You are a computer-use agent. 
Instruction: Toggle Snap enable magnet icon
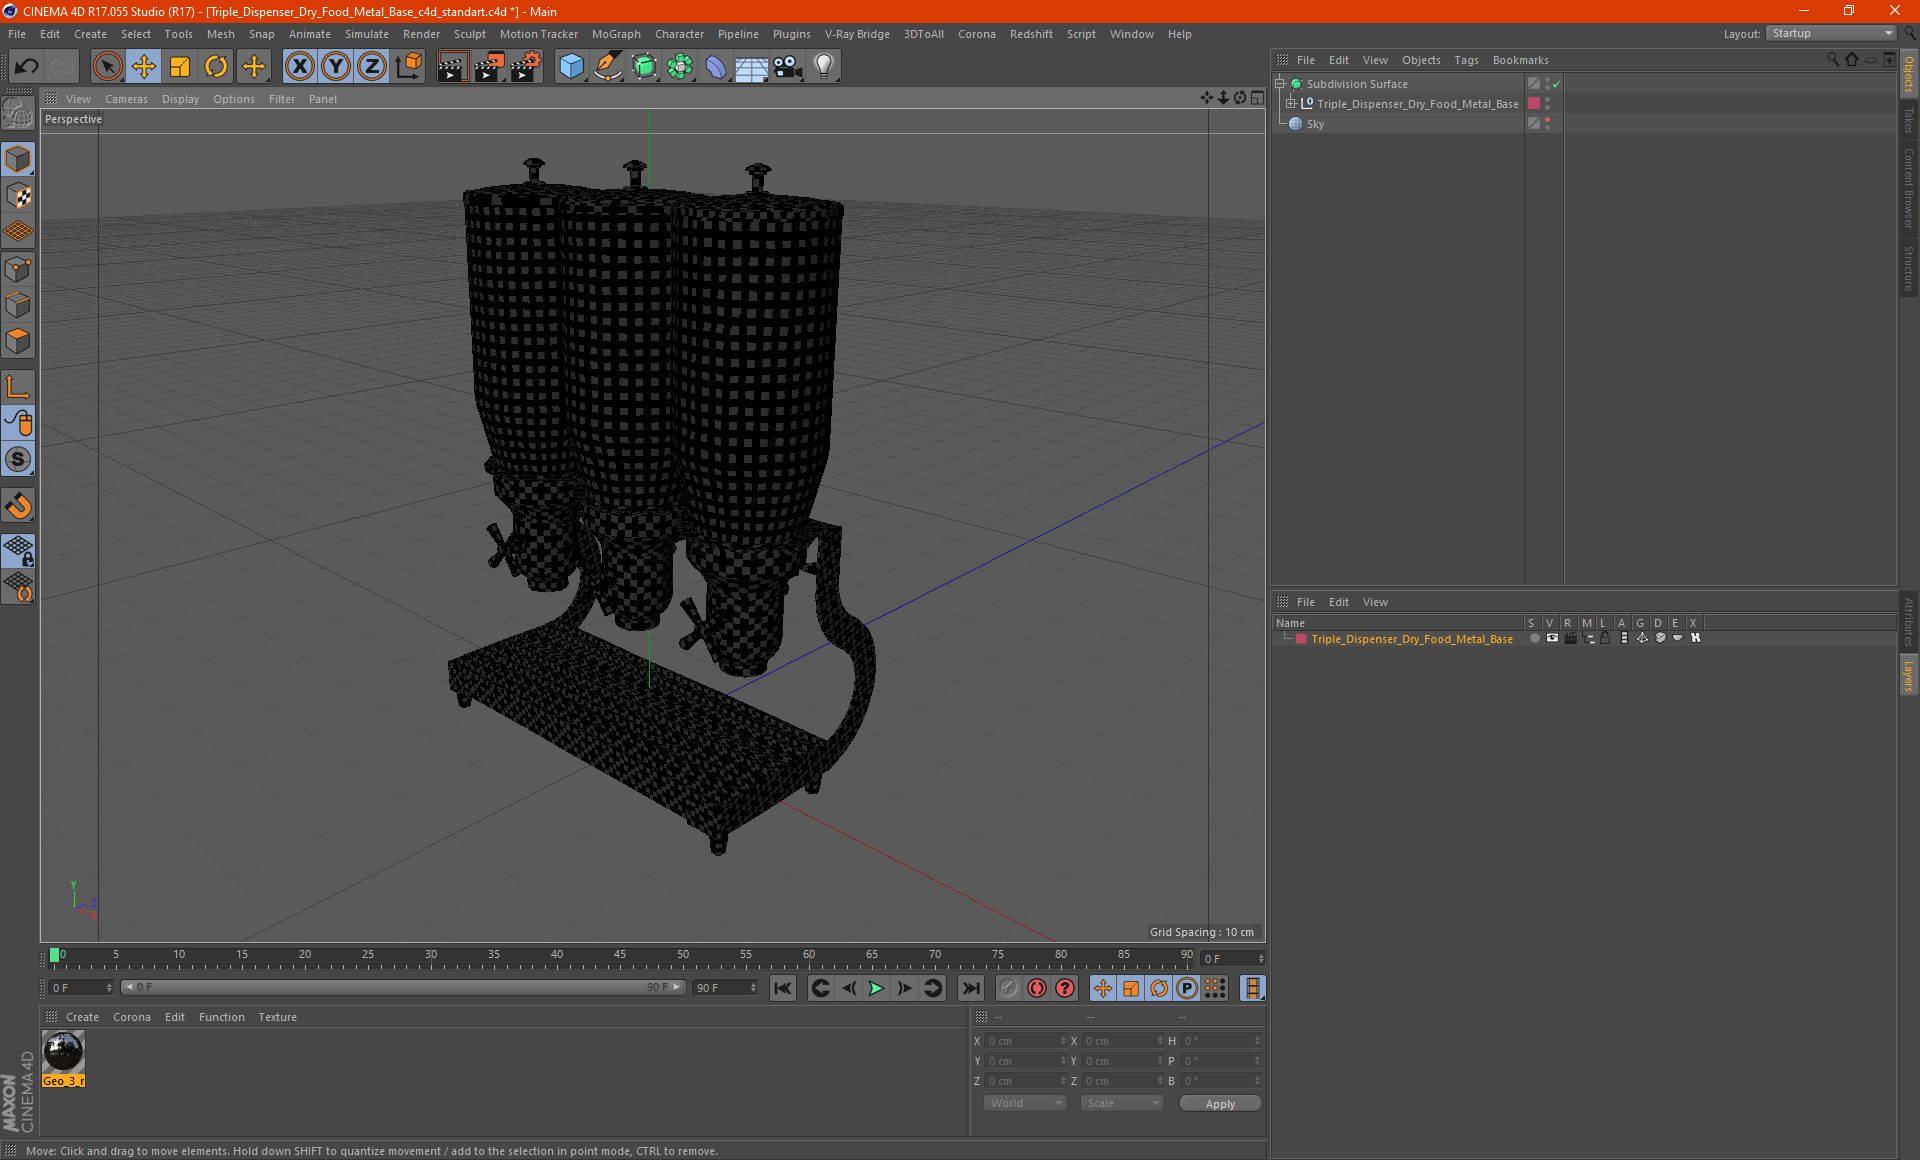(x=18, y=506)
